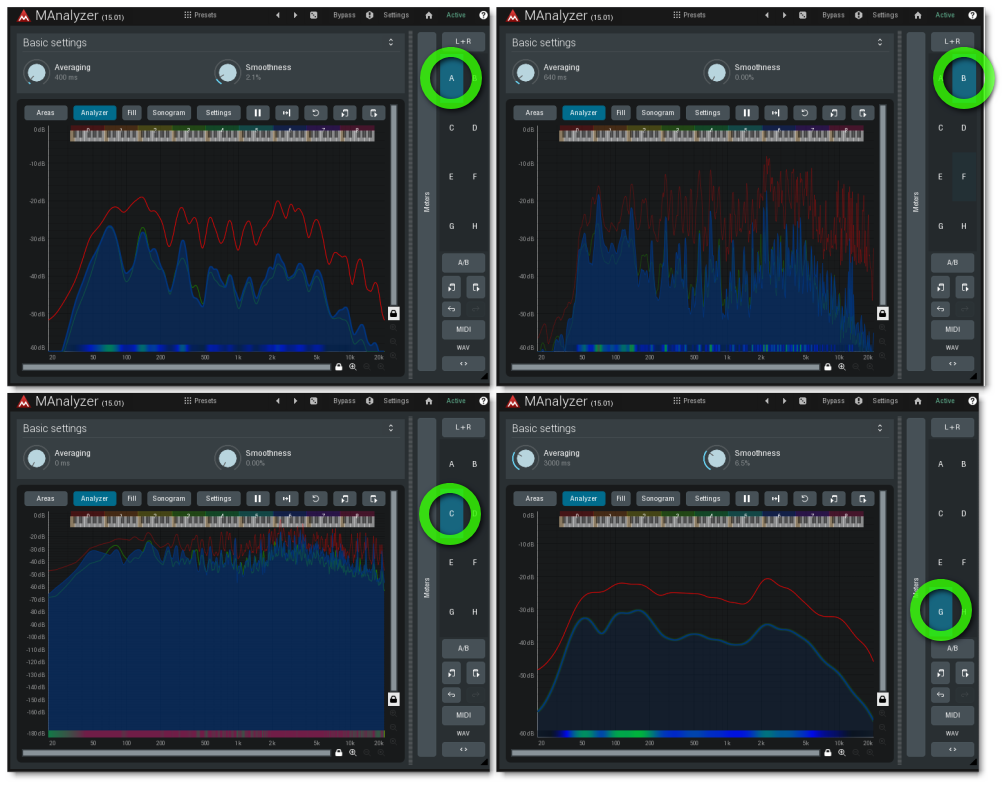Click the paste preset icon under A/B, top-left window

pyautogui.click(x=475, y=287)
